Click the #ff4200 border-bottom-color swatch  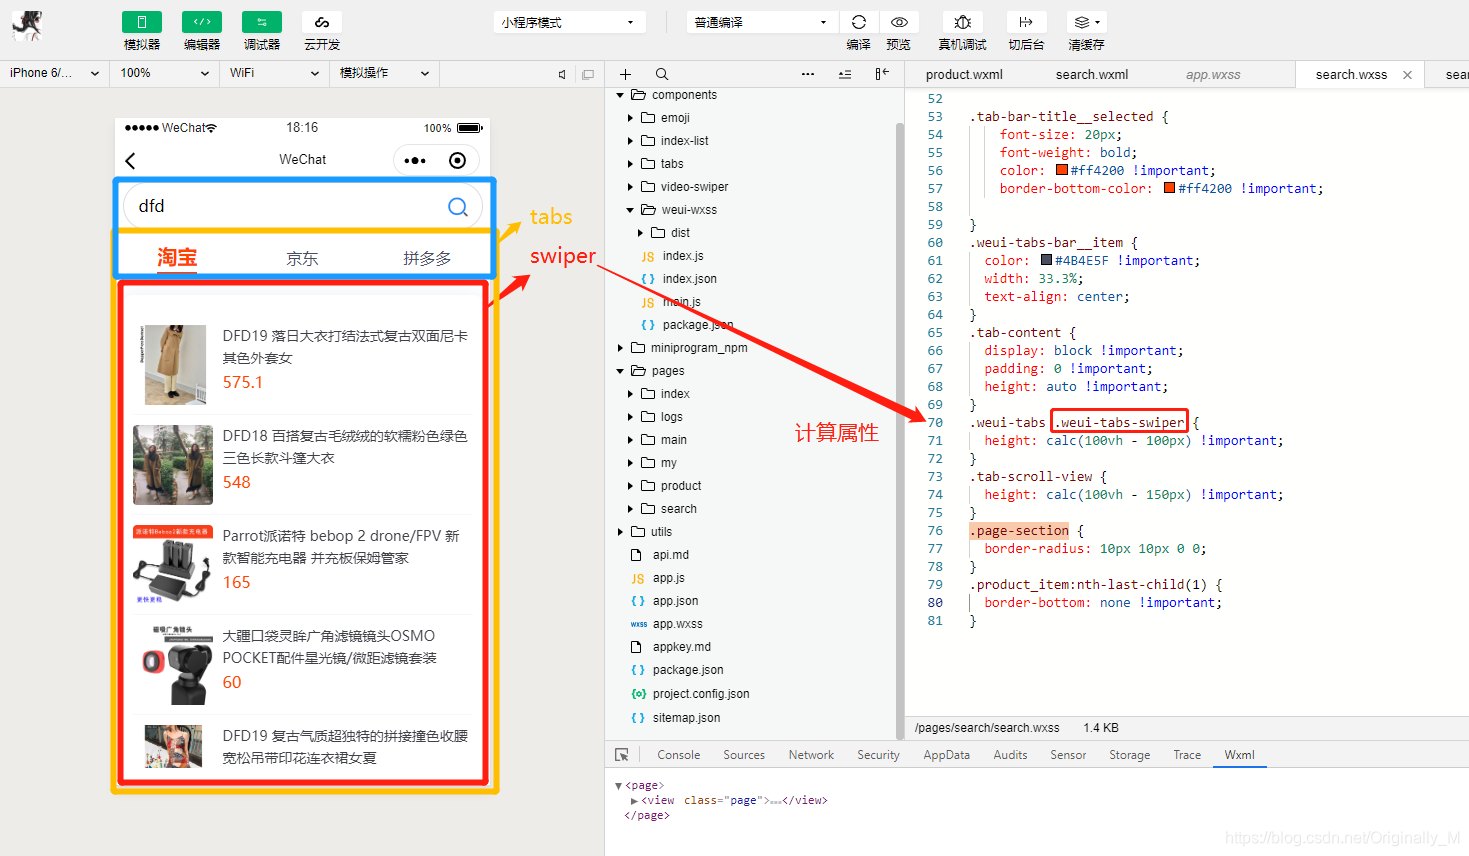tap(1170, 188)
